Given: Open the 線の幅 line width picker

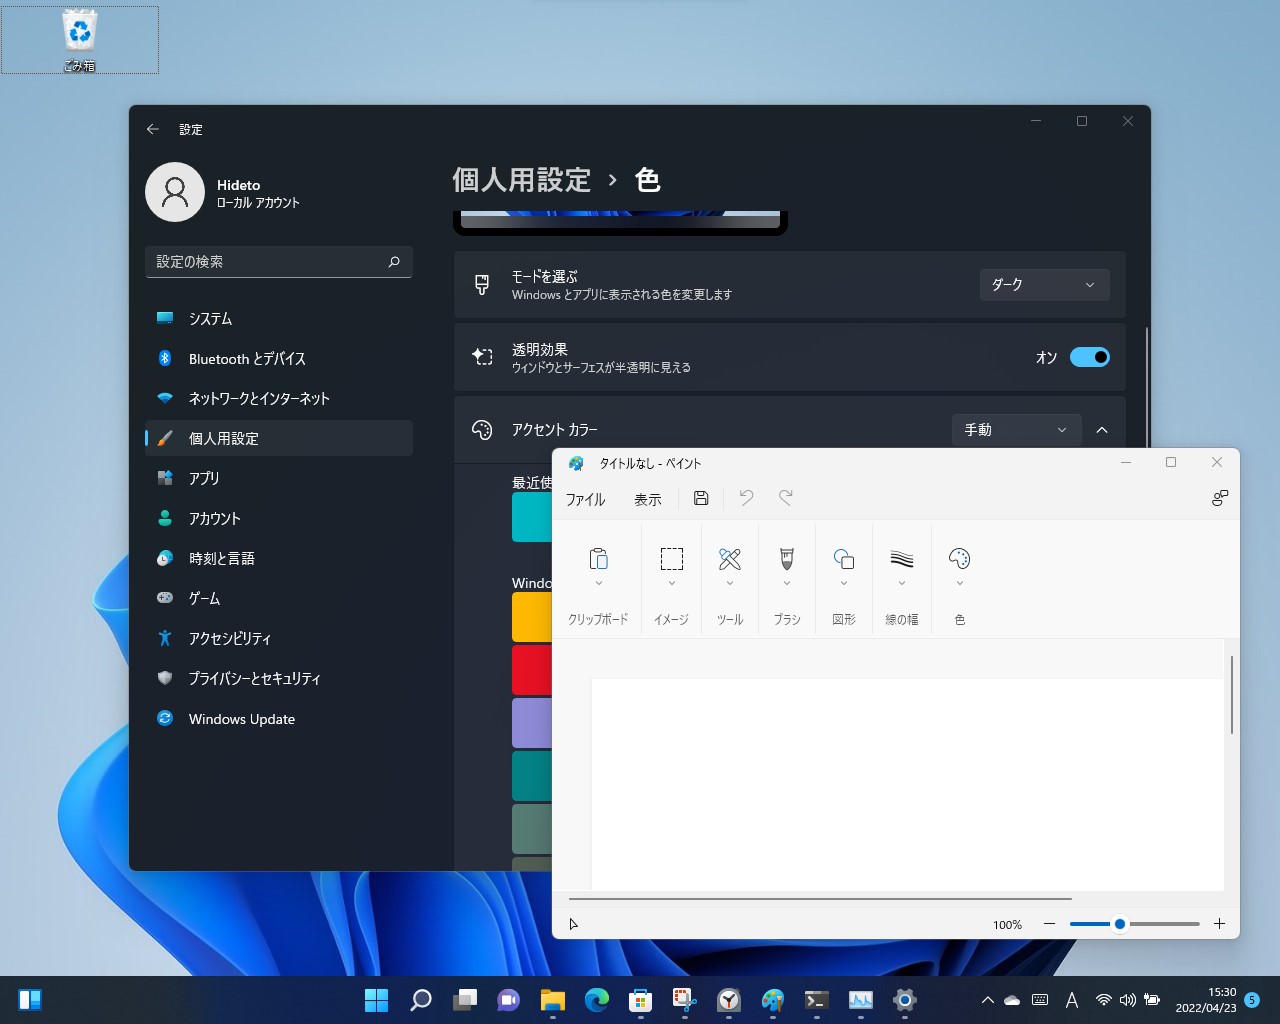Looking at the screenshot, I should (901, 559).
